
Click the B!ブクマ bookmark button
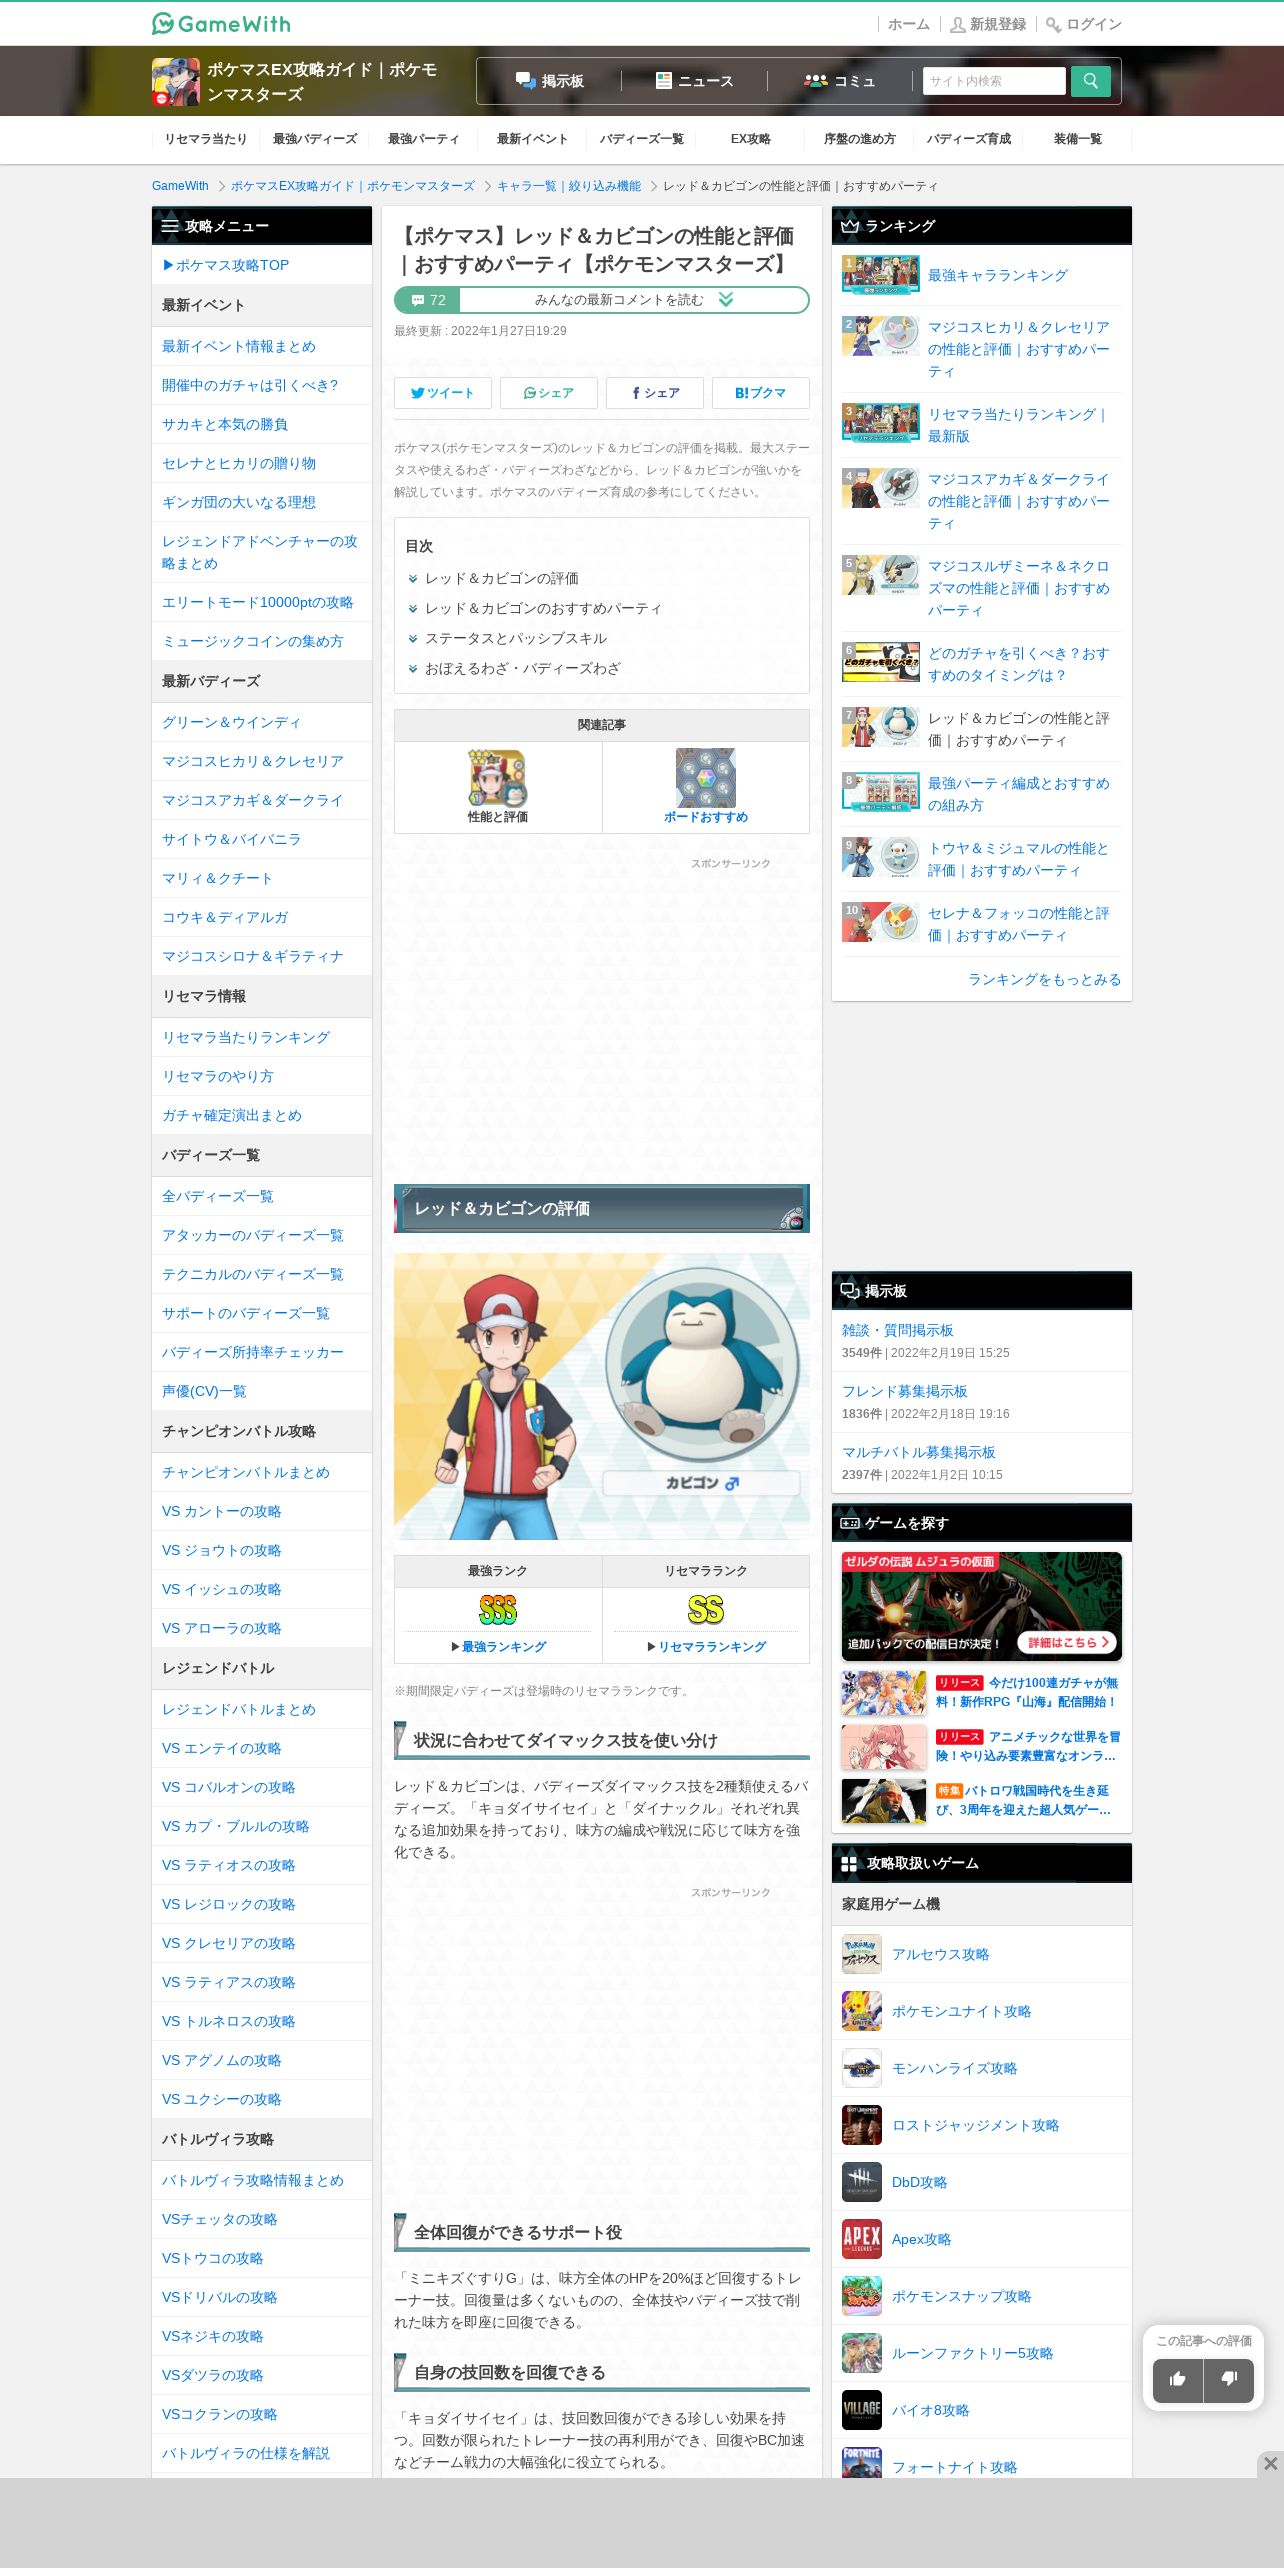pos(761,393)
